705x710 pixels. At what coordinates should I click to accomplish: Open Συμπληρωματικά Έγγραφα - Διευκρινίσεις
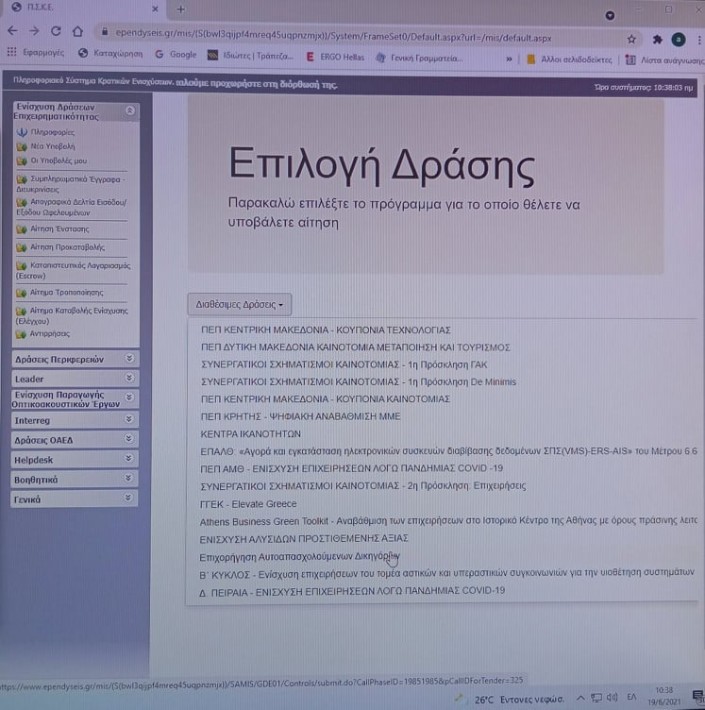point(71,184)
